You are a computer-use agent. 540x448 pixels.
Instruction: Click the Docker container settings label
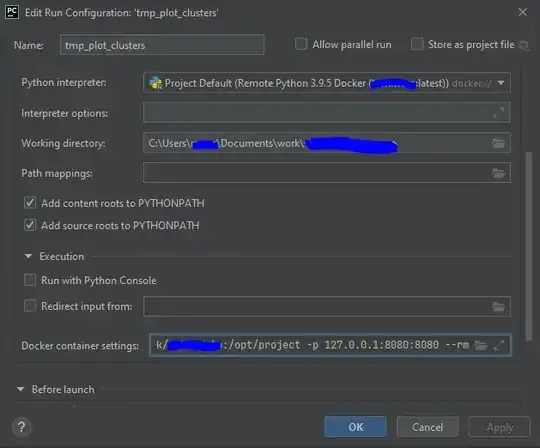coord(80,345)
